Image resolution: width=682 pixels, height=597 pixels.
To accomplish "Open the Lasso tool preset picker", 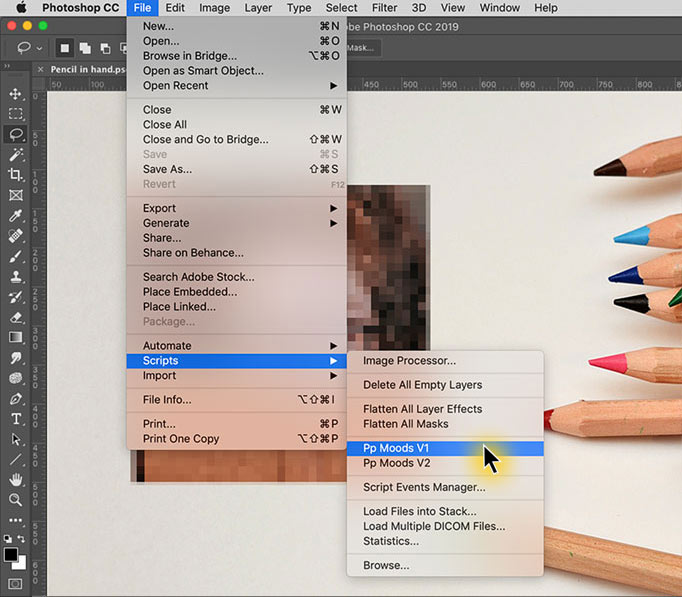I will [x=29, y=48].
